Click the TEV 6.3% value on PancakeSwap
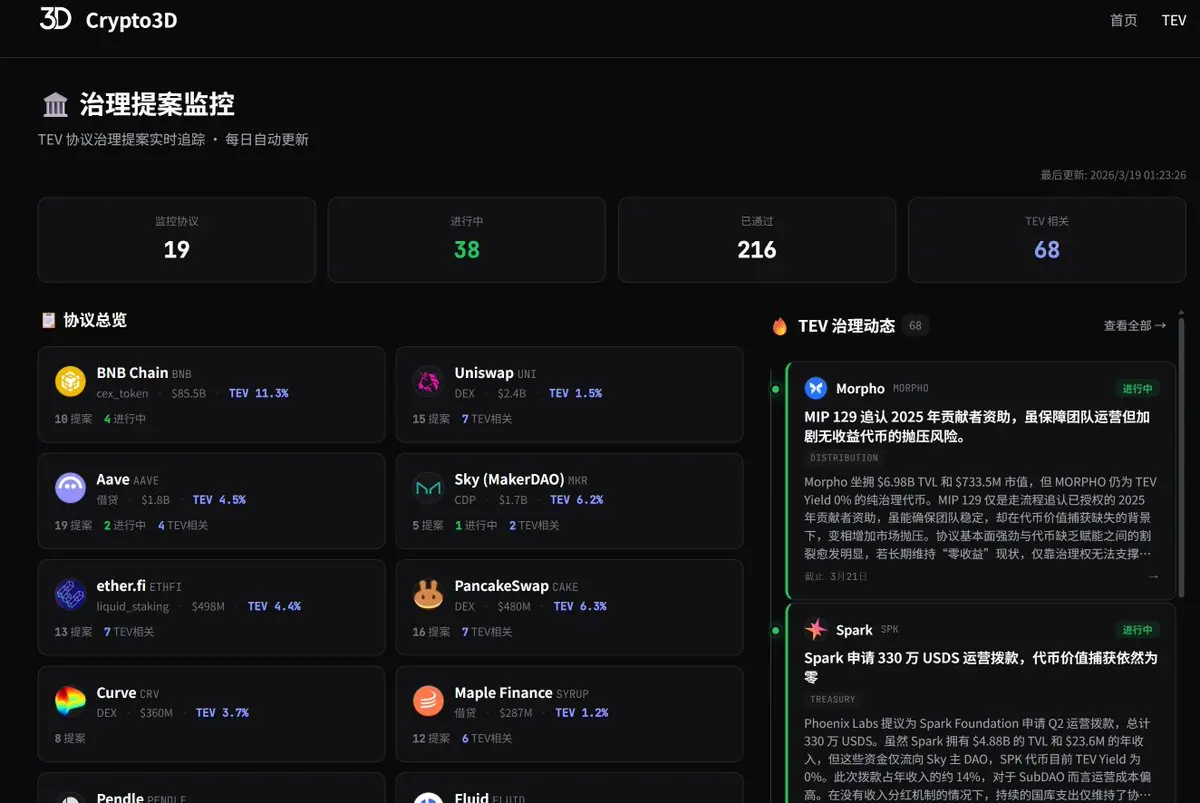The image size is (1200, 803). [580, 606]
